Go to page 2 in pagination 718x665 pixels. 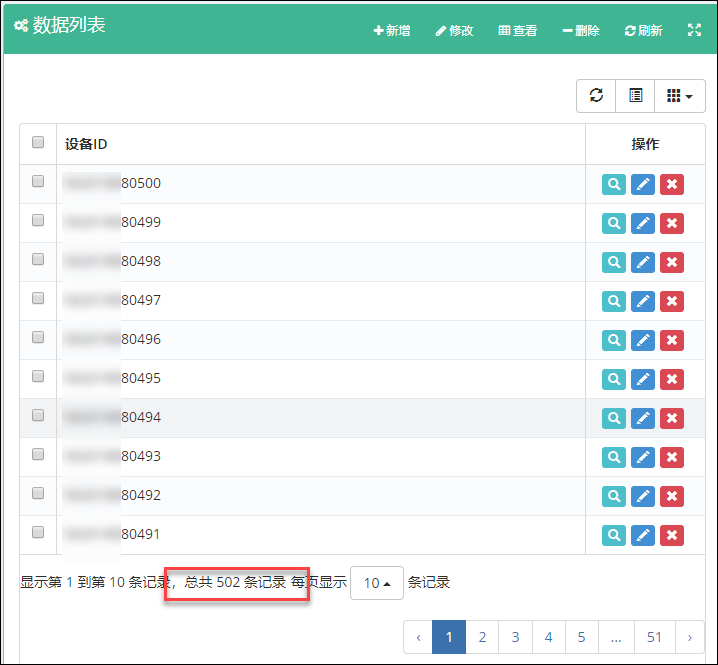coord(482,637)
